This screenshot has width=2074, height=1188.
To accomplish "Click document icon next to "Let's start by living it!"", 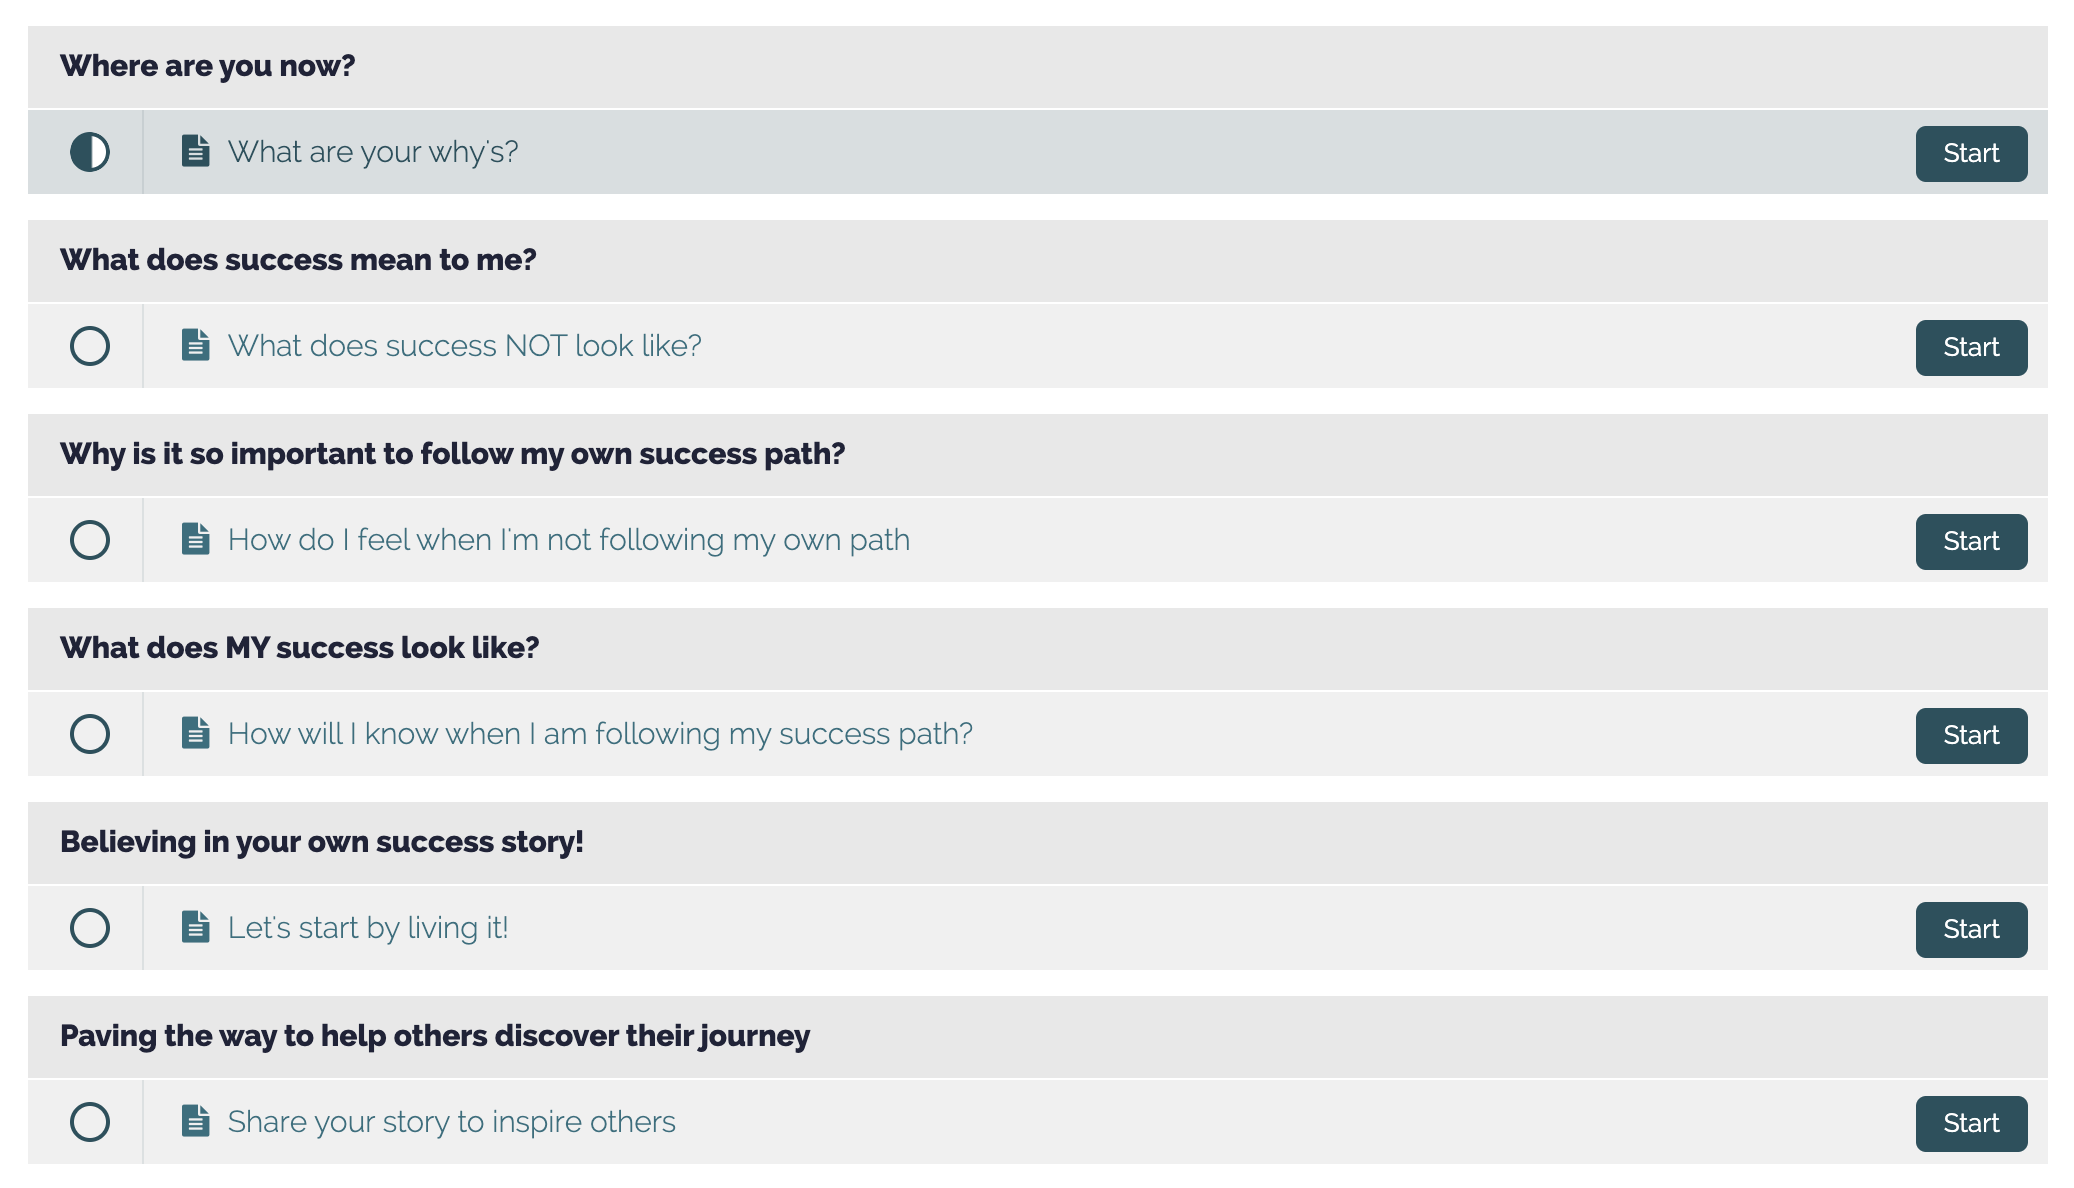I will pyautogui.click(x=196, y=927).
